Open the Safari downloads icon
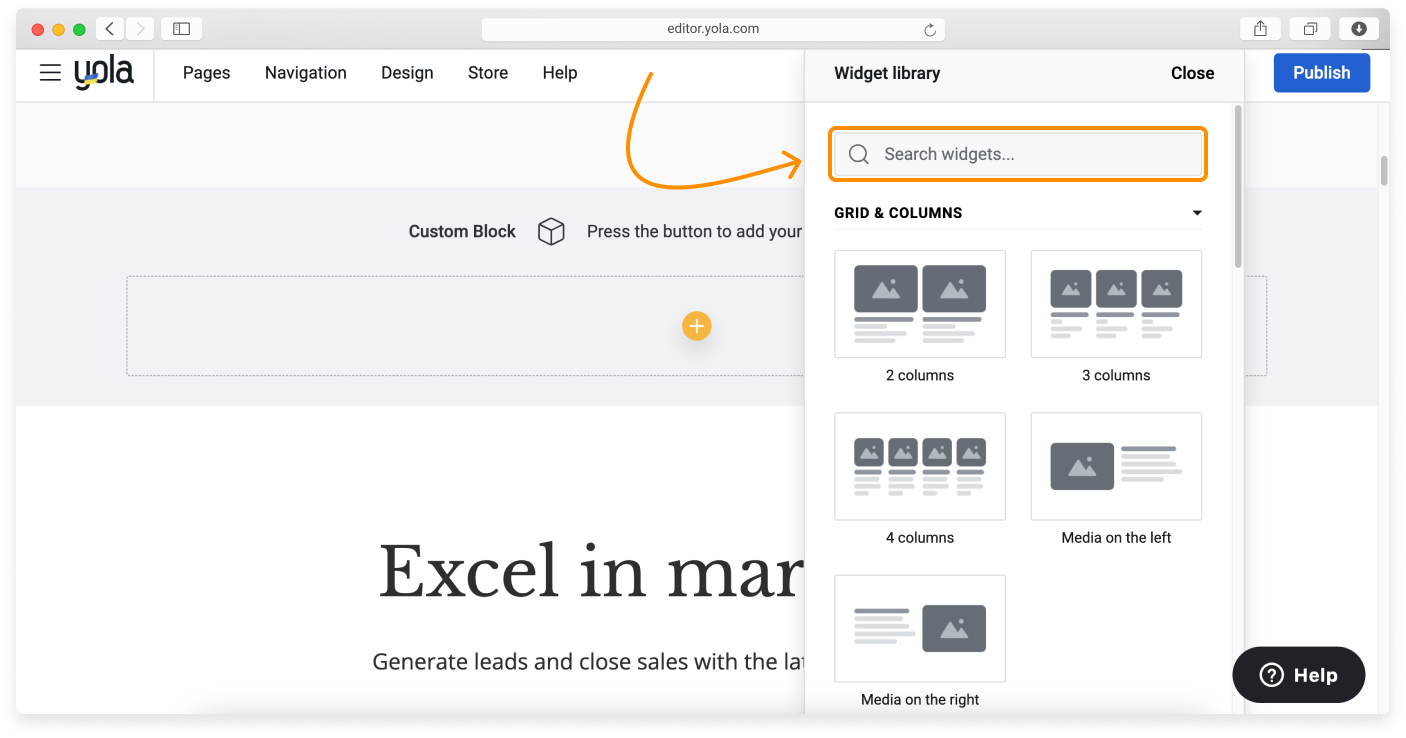Image resolution: width=1406 pixels, height=738 pixels. pyautogui.click(x=1358, y=29)
